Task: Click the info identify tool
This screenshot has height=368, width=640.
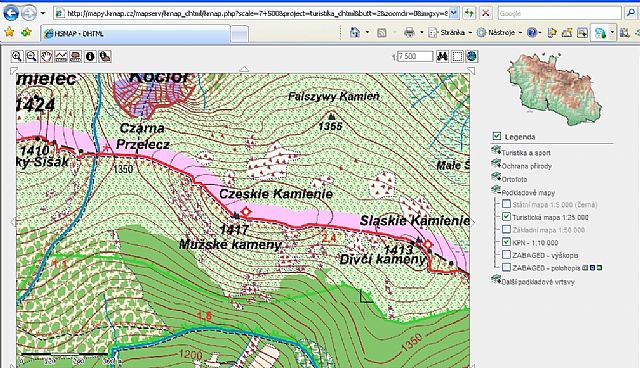Action: 90,56
